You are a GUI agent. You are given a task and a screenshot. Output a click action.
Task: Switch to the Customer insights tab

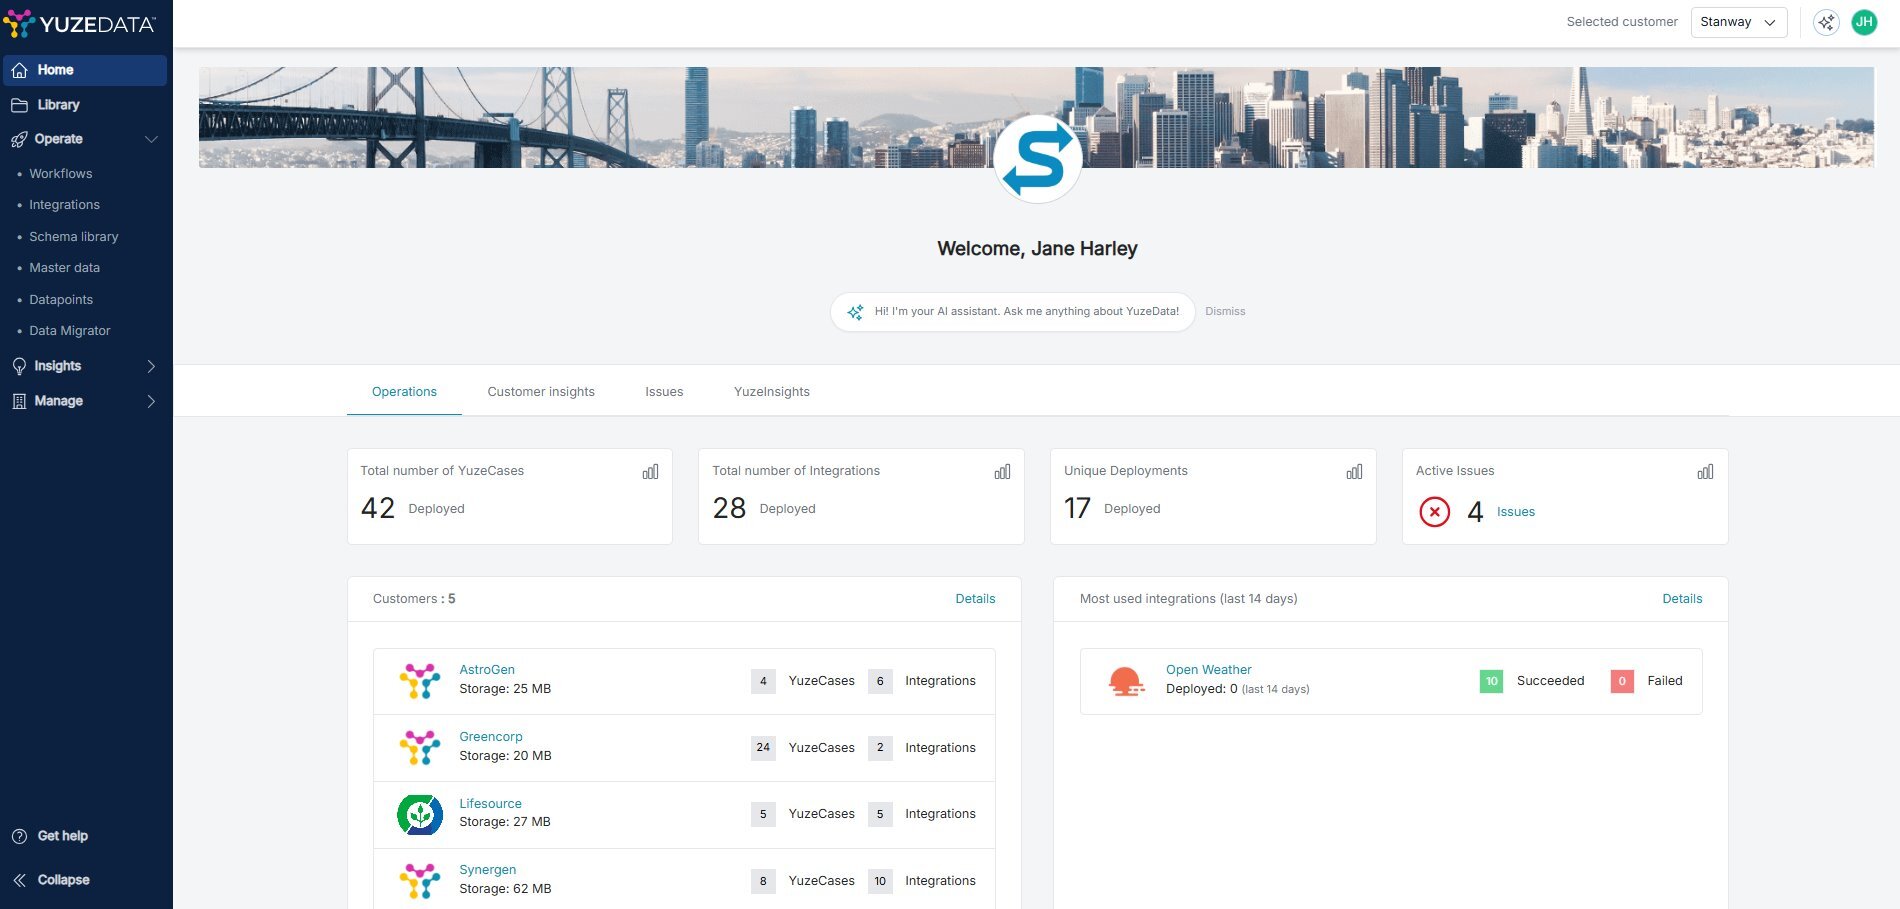(541, 392)
